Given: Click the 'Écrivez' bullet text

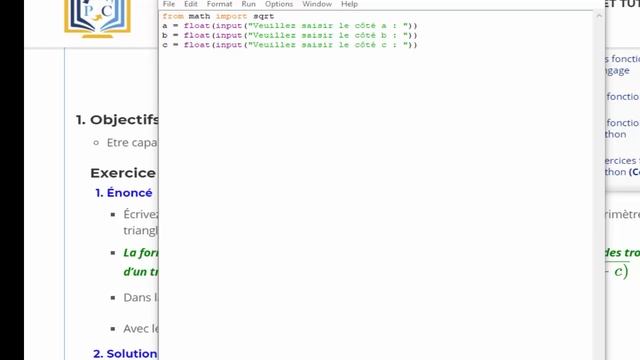Looking at the screenshot, I should pos(141,214).
